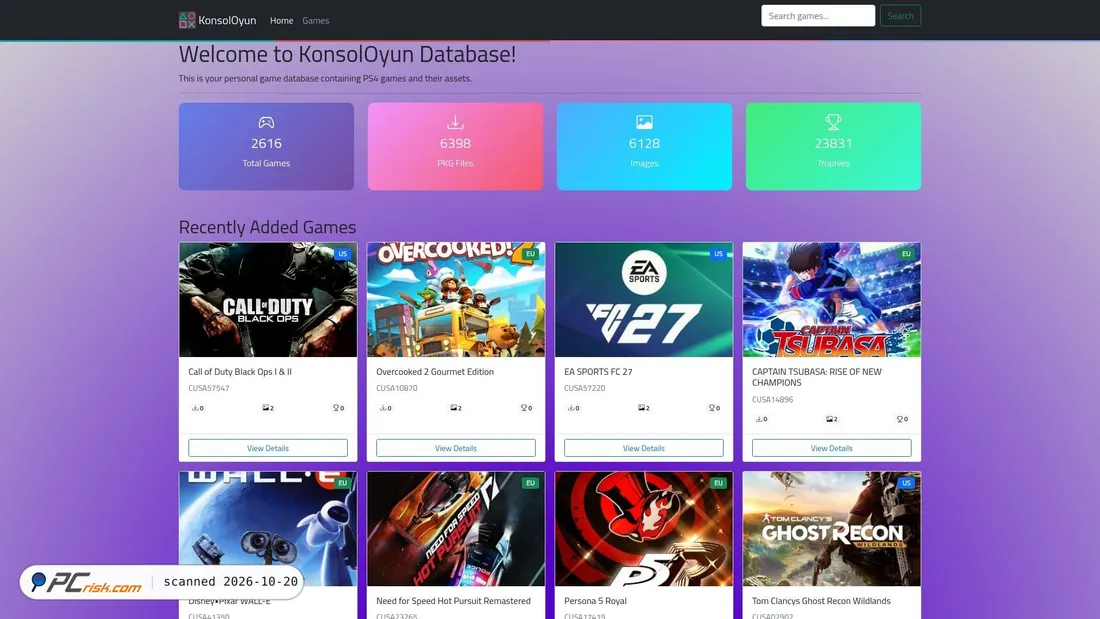Open WALL-E cover image
The image size is (1100, 619).
268,528
